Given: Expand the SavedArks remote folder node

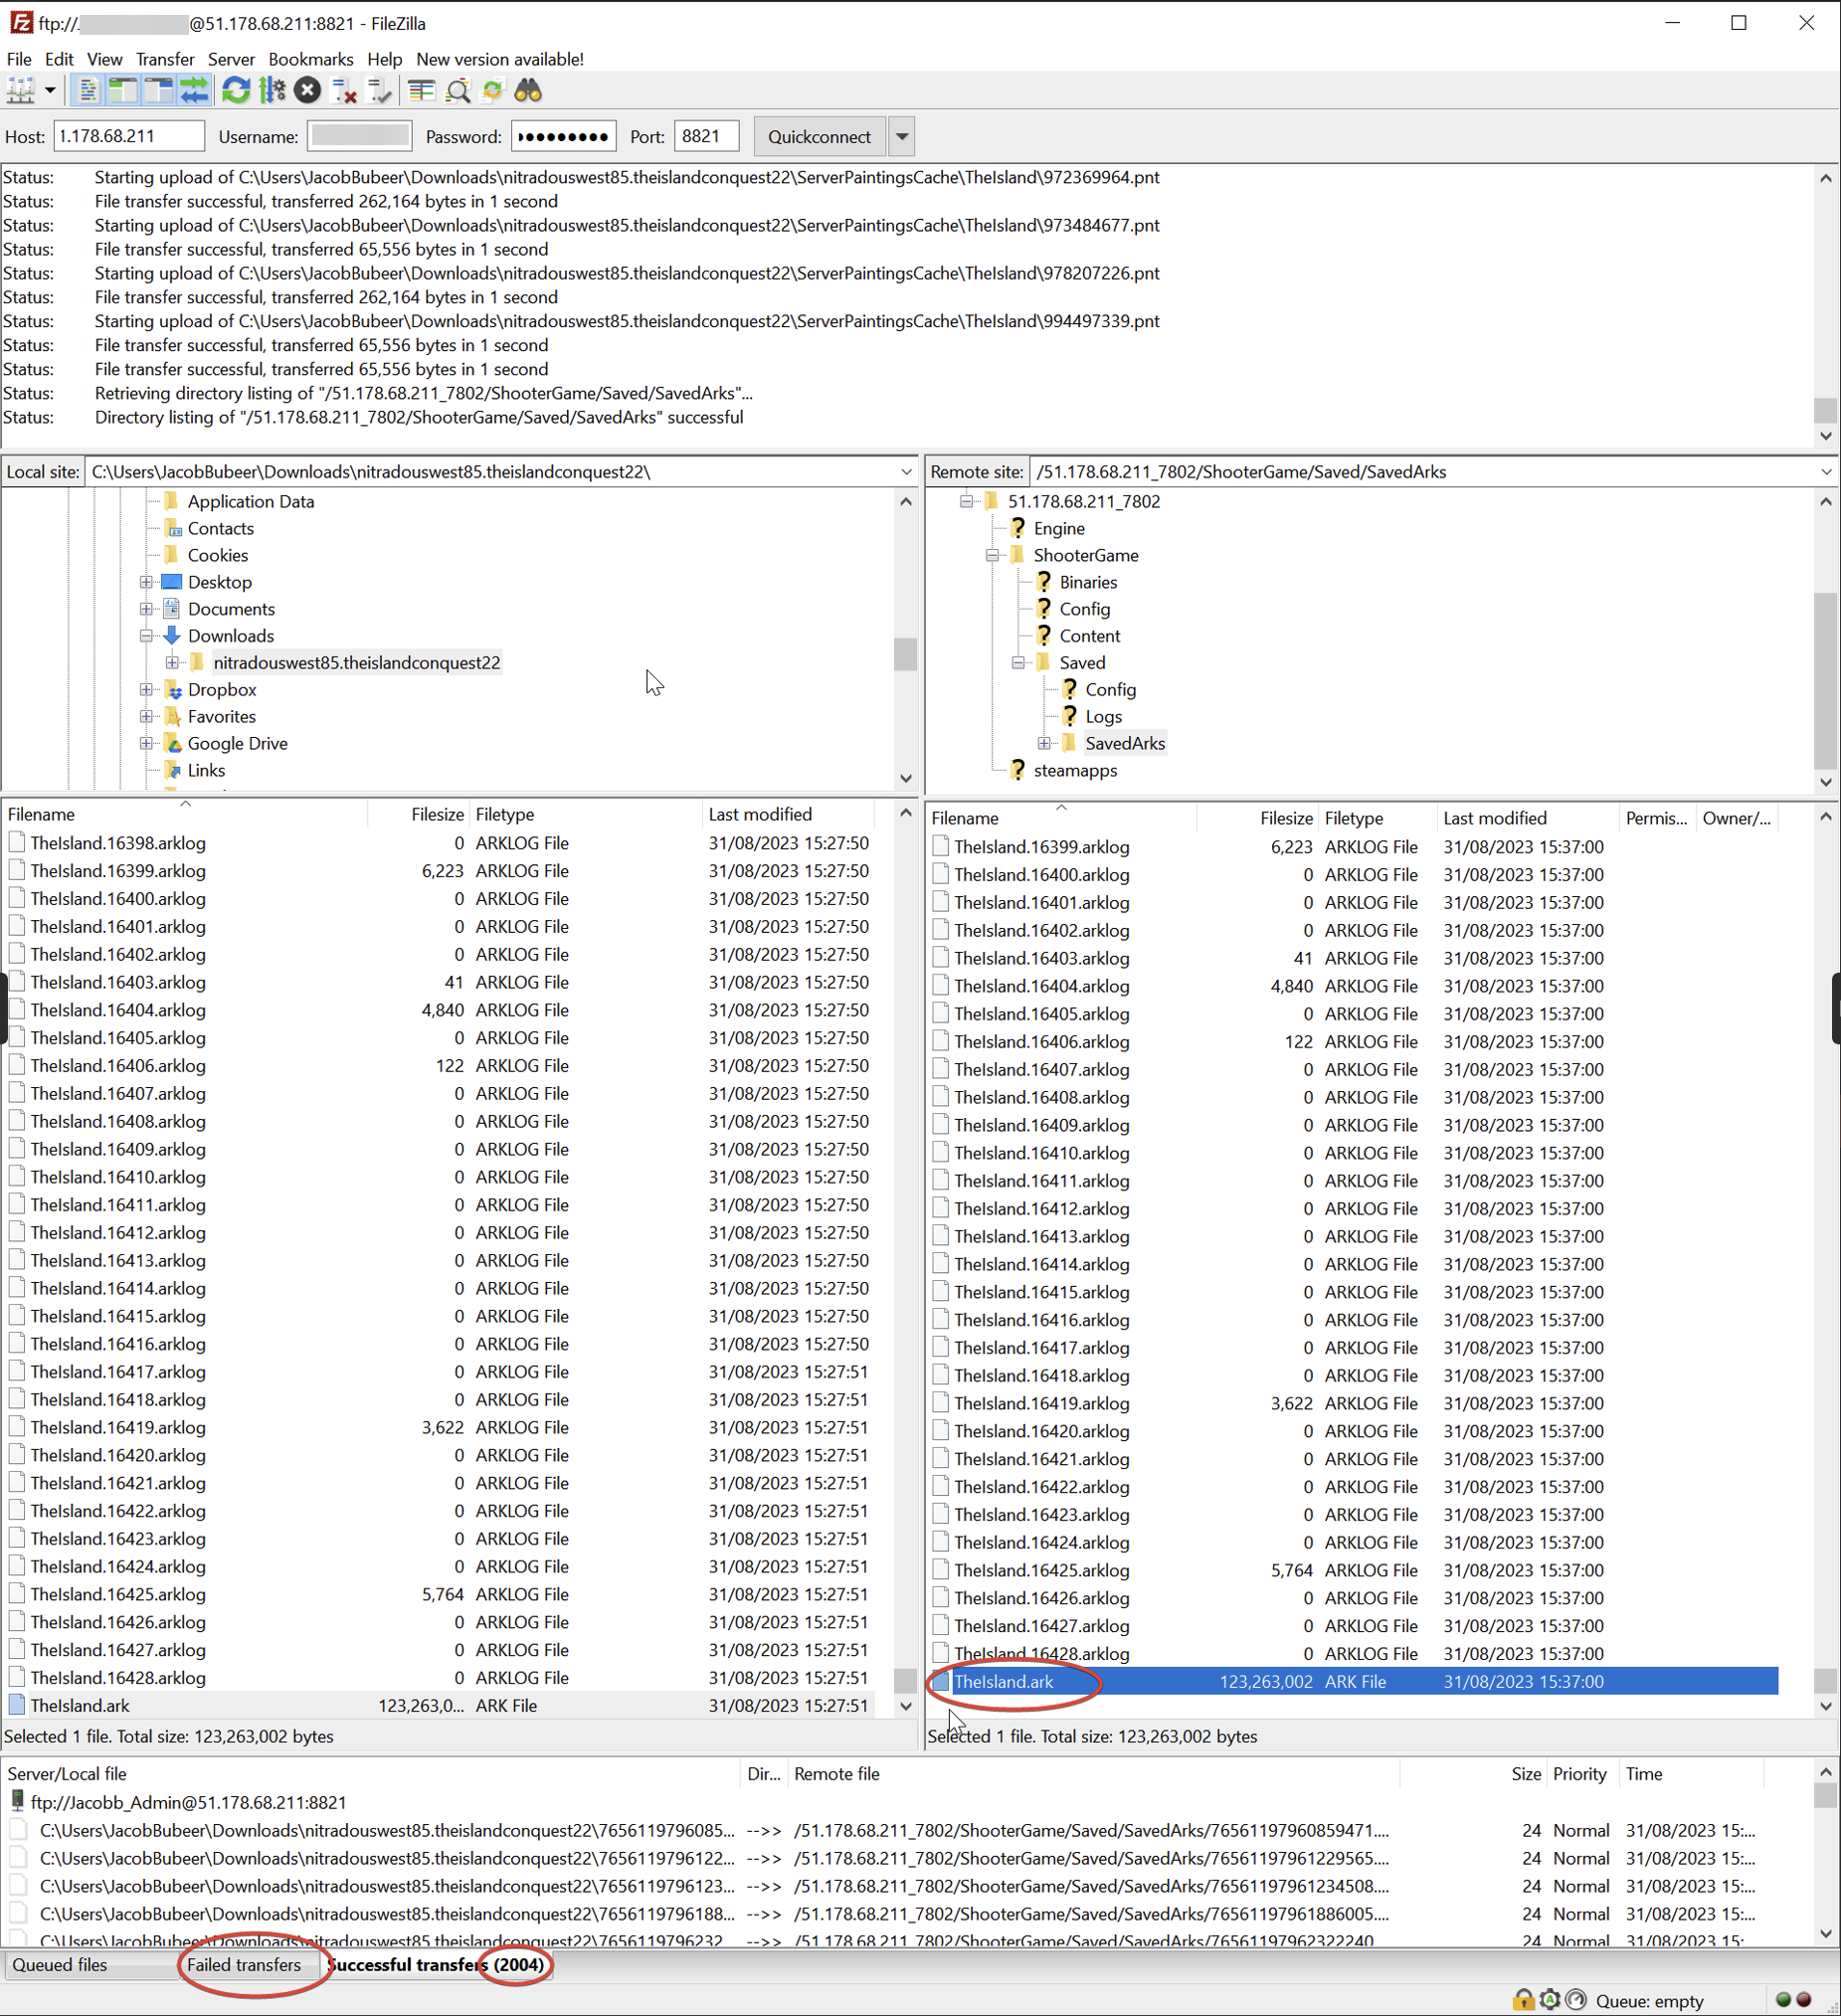Looking at the screenshot, I should click(x=1044, y=743).
